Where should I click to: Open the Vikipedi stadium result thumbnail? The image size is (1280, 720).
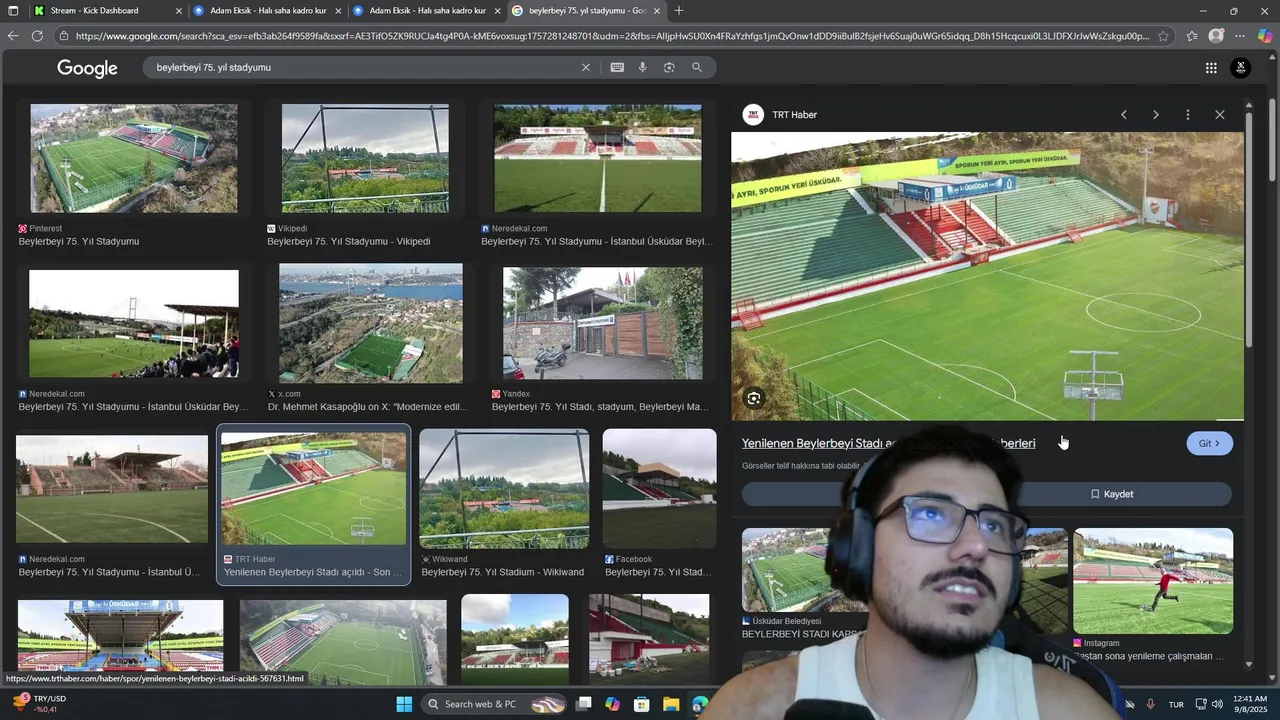(x=365, y=158)
